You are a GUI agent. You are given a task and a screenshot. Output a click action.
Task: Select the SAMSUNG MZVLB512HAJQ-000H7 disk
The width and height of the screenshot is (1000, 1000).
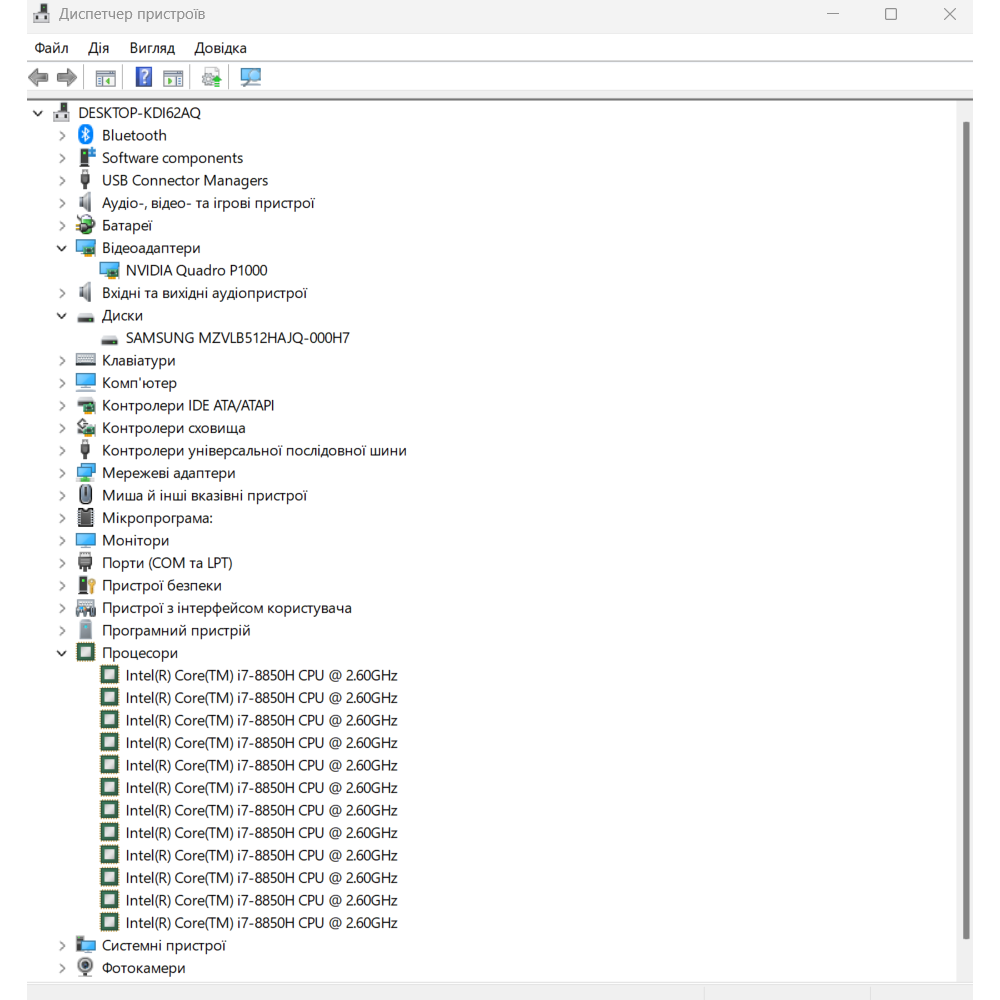pyautogui.click(x=237, y=338)
